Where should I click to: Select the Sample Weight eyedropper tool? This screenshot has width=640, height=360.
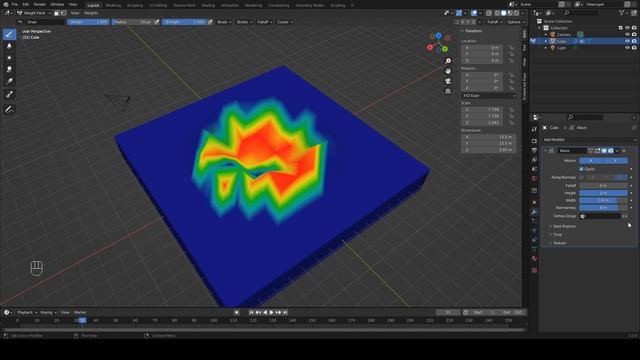tap(9, 95)
